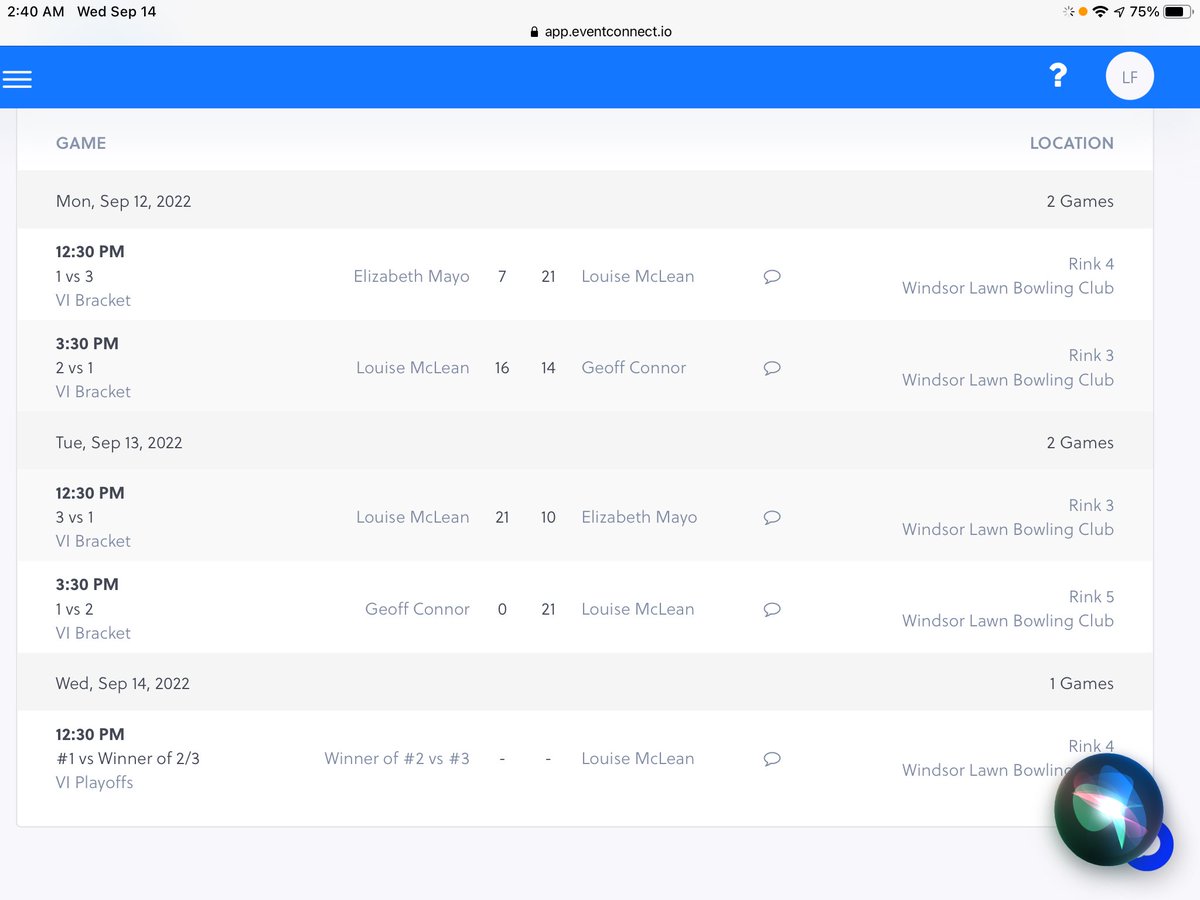The height and width of the screenshot is (900, 1200).
Task: Open comment for Louise McLean 16-14 game
Action: point(772,368)
